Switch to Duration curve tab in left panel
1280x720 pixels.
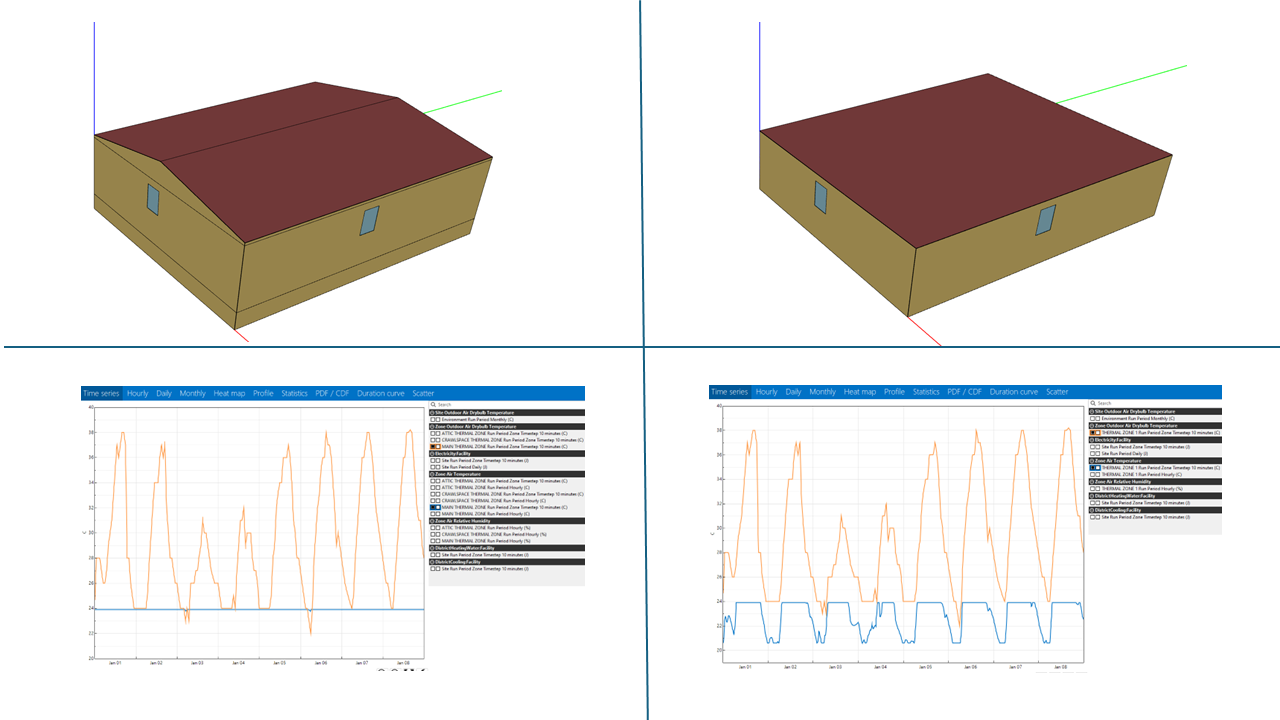(381, 393)
